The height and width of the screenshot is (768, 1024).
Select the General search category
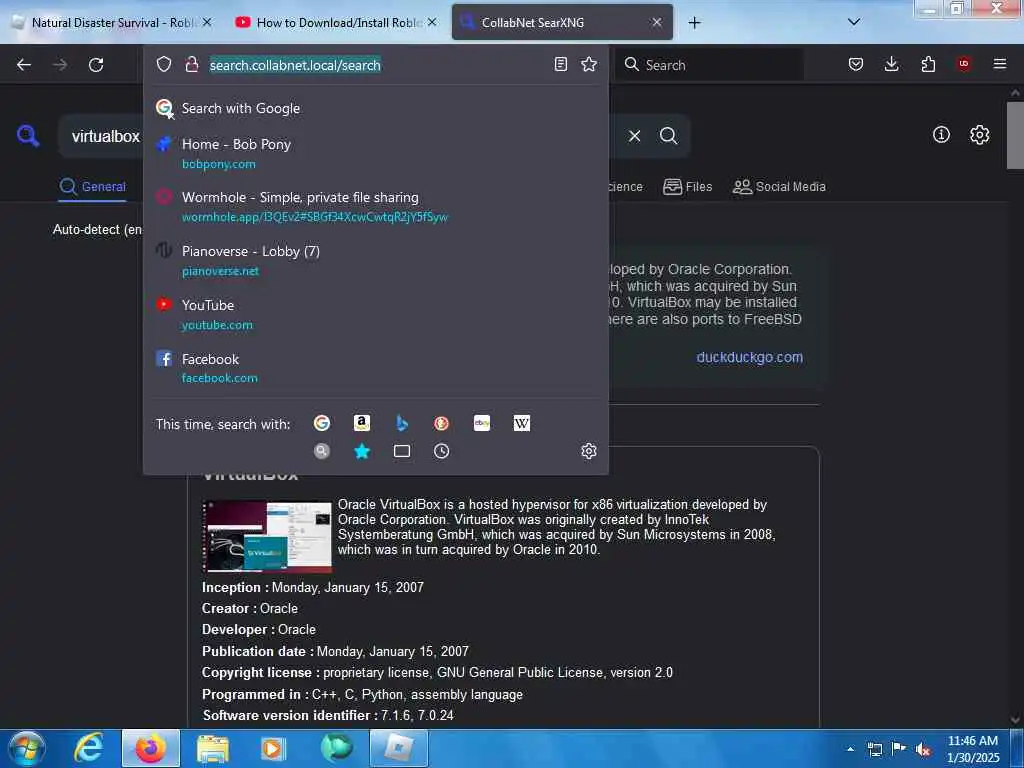[x=92, y=187]
